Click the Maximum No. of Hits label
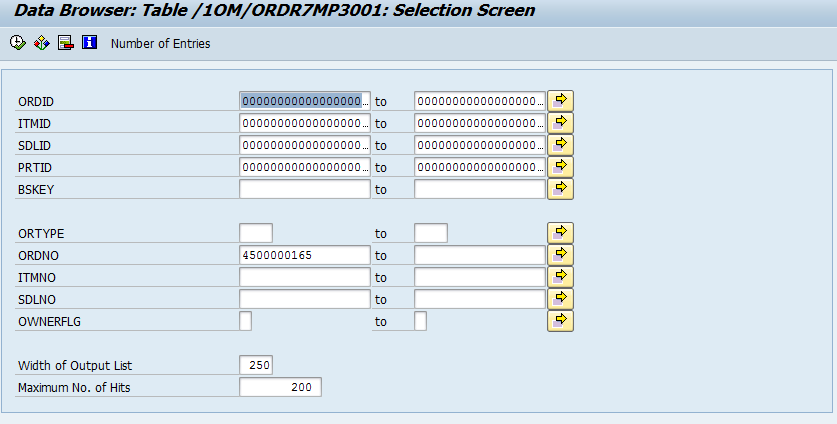The image size is (837, 424). click(74, 388)
